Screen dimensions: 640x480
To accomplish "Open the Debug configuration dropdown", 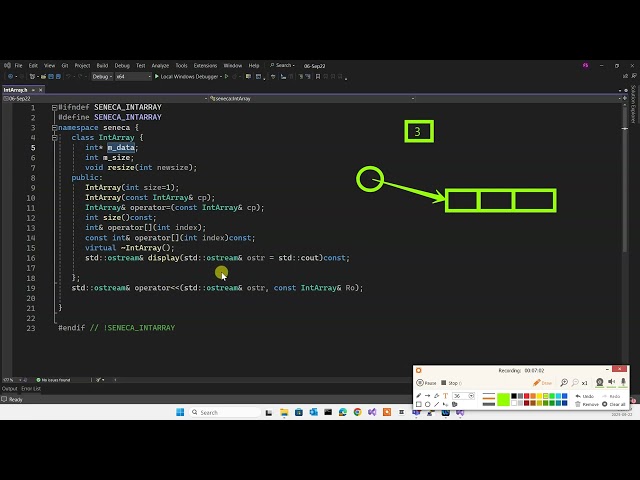I will coord(103,76).
